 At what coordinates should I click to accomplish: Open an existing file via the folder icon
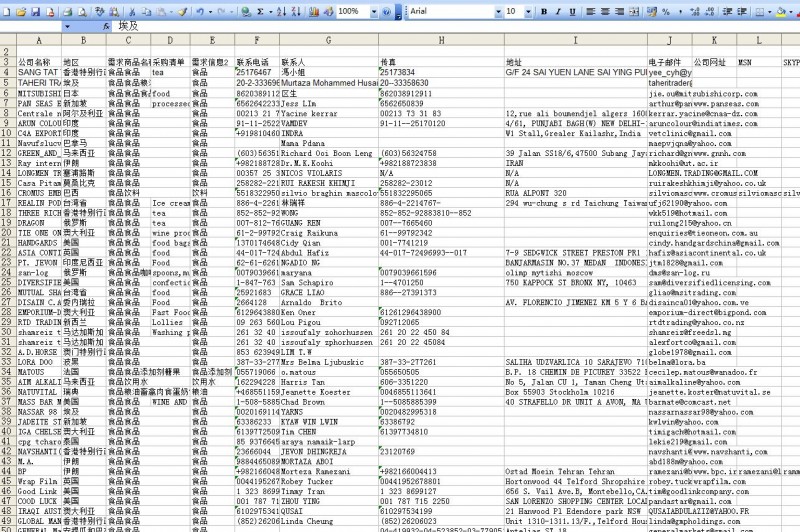(x=21, y=12)
